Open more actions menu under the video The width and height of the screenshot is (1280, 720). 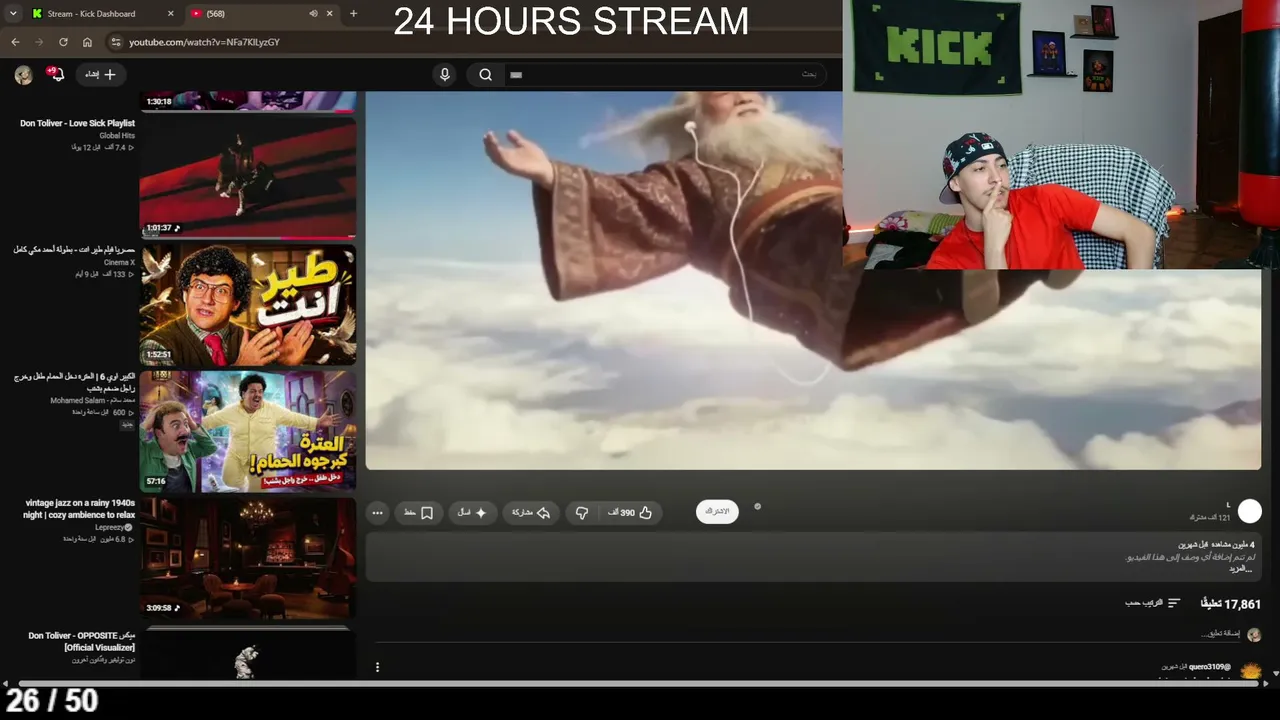(377, 513)
